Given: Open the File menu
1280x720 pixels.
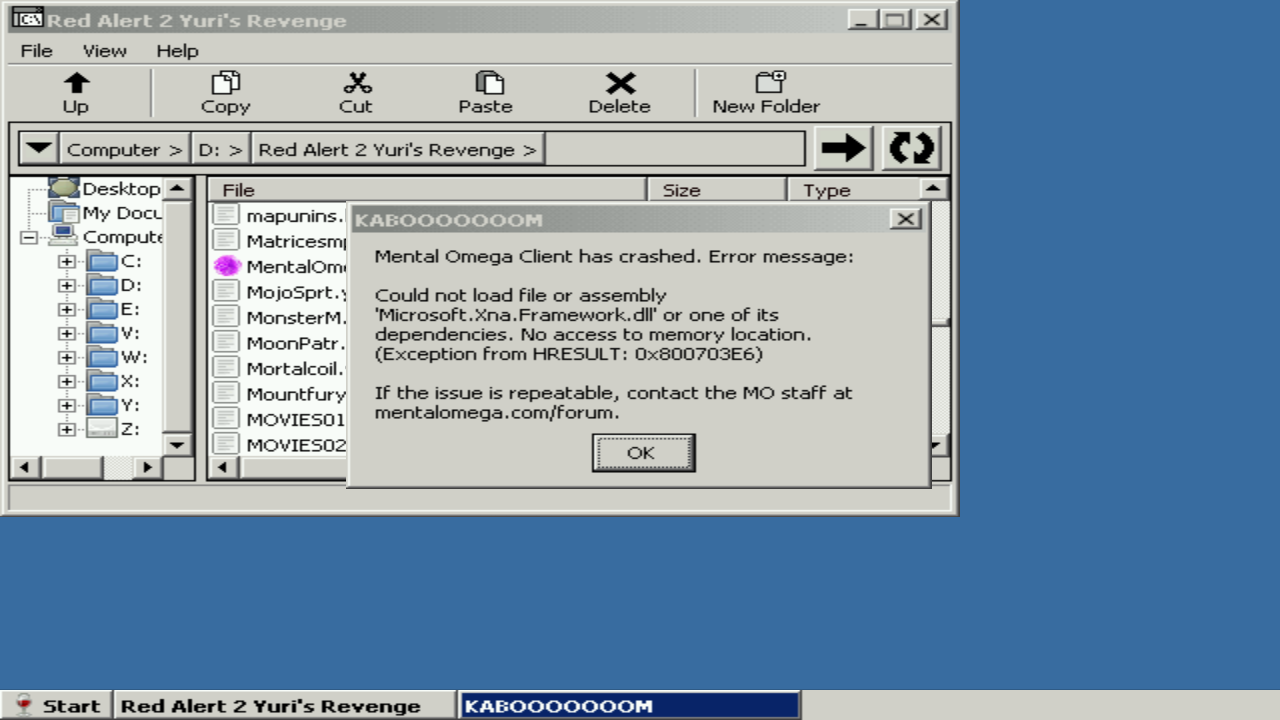Looking at the screenshot, I should [35, 50].
